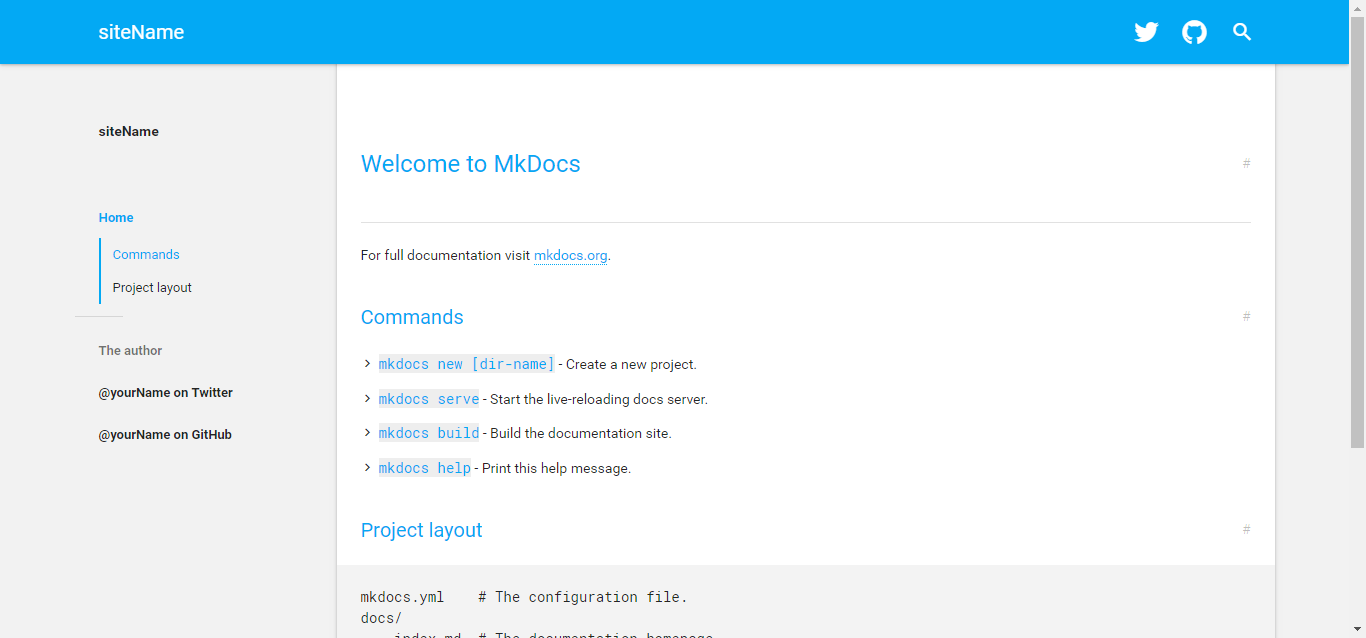Click the code 'mkdocs serve'
This screenshot has width=1366, height=638.
pyautogui.click(x=429, y=399)
